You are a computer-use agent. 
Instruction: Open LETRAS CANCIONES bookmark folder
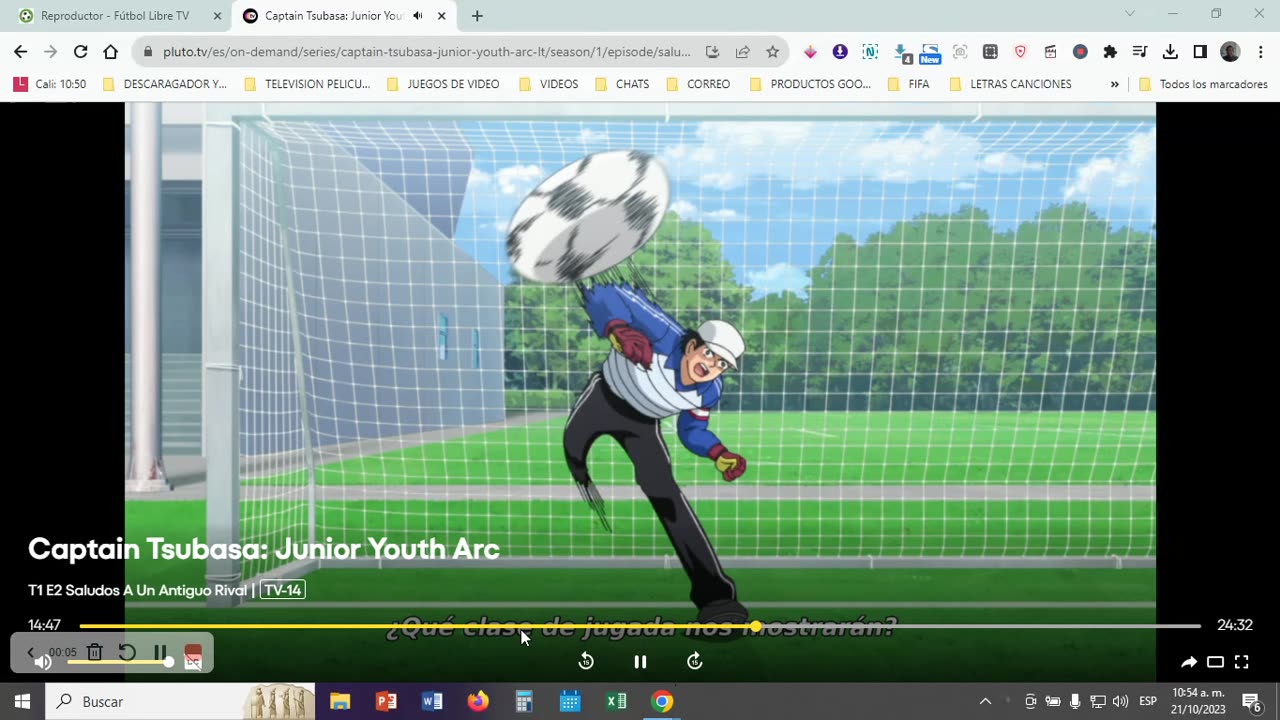tap(1010, 84)
